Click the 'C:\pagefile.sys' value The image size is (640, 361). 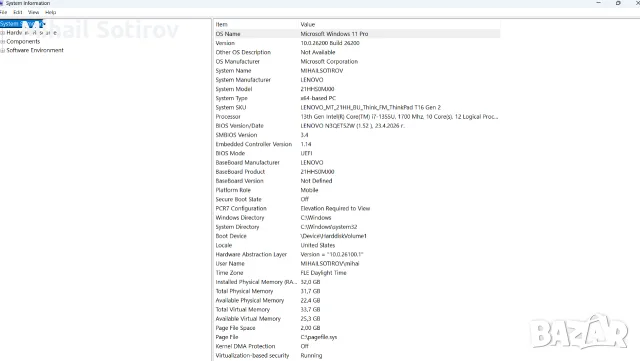point(319,337)
